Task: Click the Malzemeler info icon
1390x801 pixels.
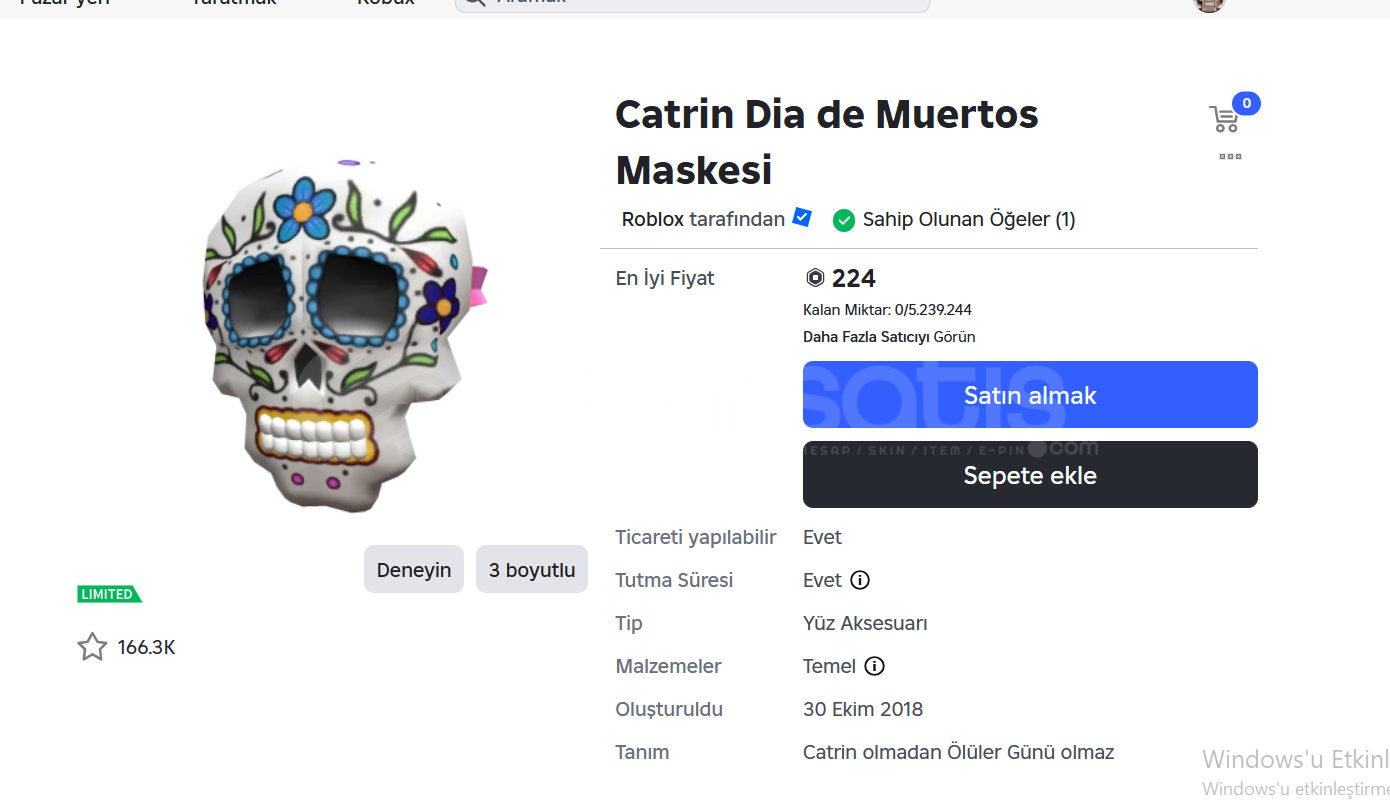Action: pos(874,666)
